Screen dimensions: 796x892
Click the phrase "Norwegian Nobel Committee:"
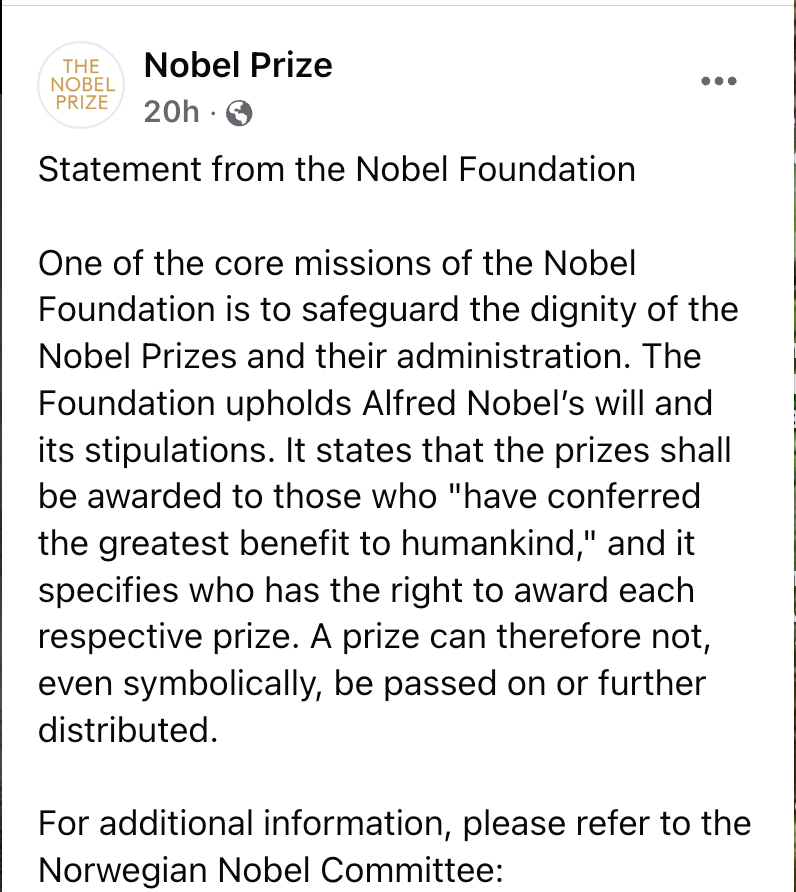[x=269, y=869]
